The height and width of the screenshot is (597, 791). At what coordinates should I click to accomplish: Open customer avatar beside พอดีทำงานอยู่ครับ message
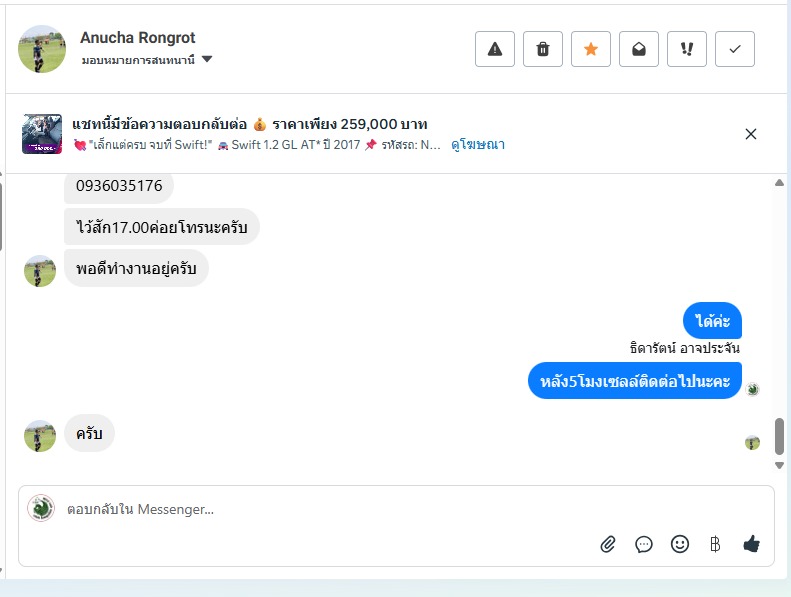click(40, 271)
